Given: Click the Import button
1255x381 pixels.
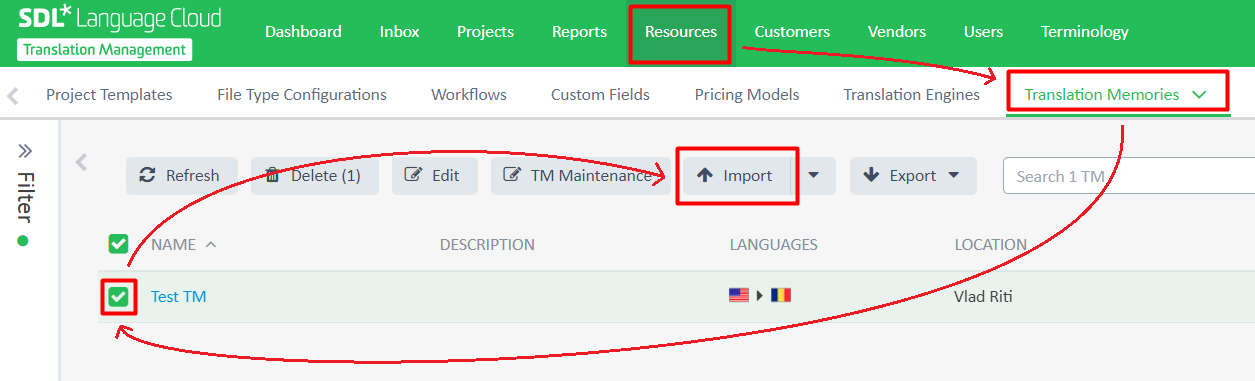Looking at the screenshot, I should click(737, 176).
